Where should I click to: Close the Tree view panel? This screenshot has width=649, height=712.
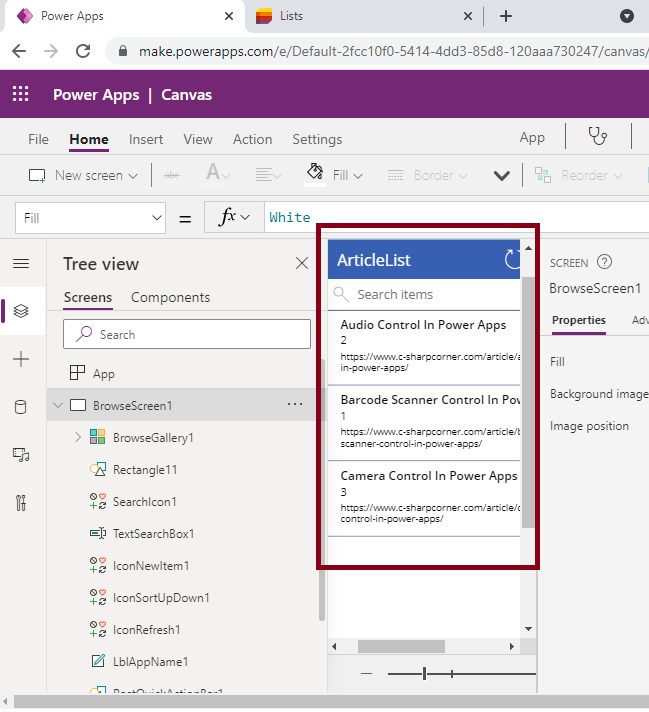302,263
